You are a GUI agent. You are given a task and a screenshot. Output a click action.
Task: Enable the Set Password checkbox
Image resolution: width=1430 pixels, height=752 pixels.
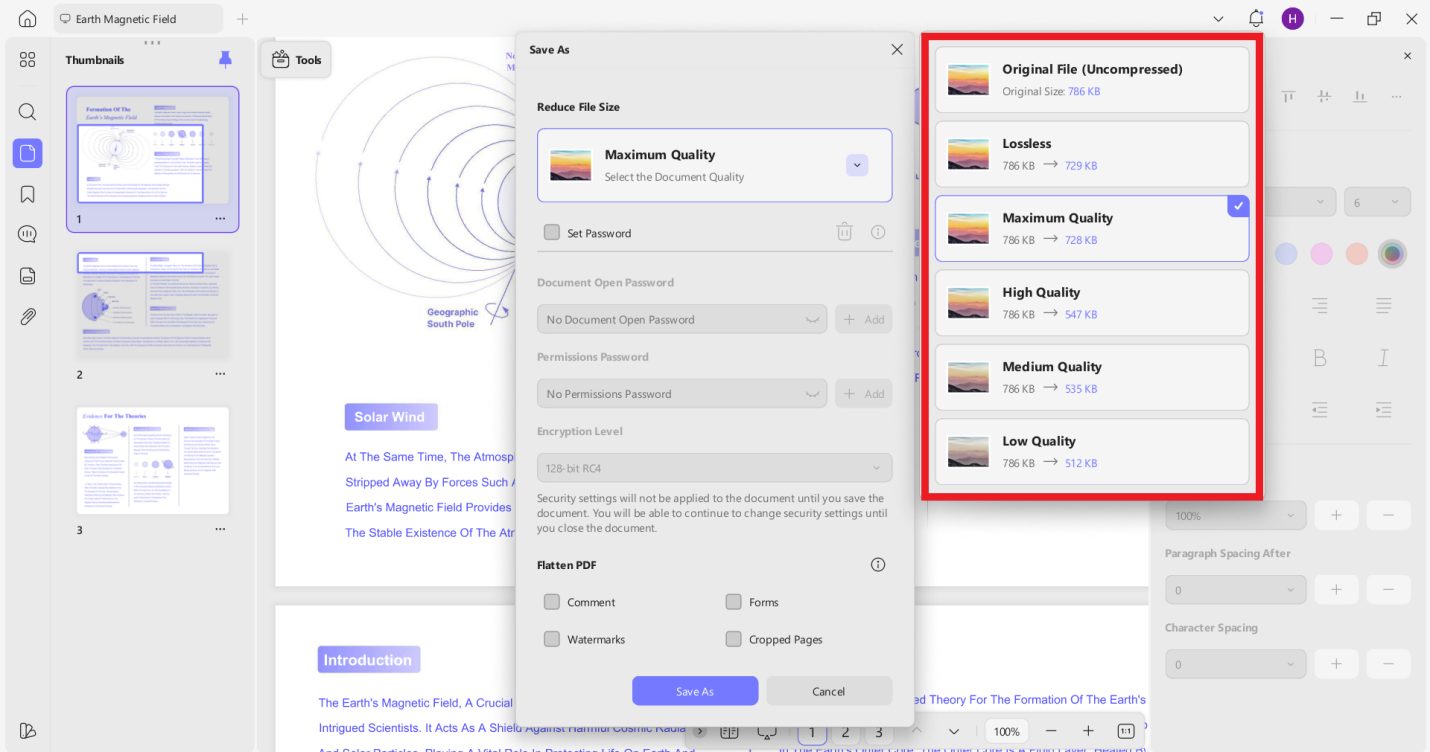point(552,233)
